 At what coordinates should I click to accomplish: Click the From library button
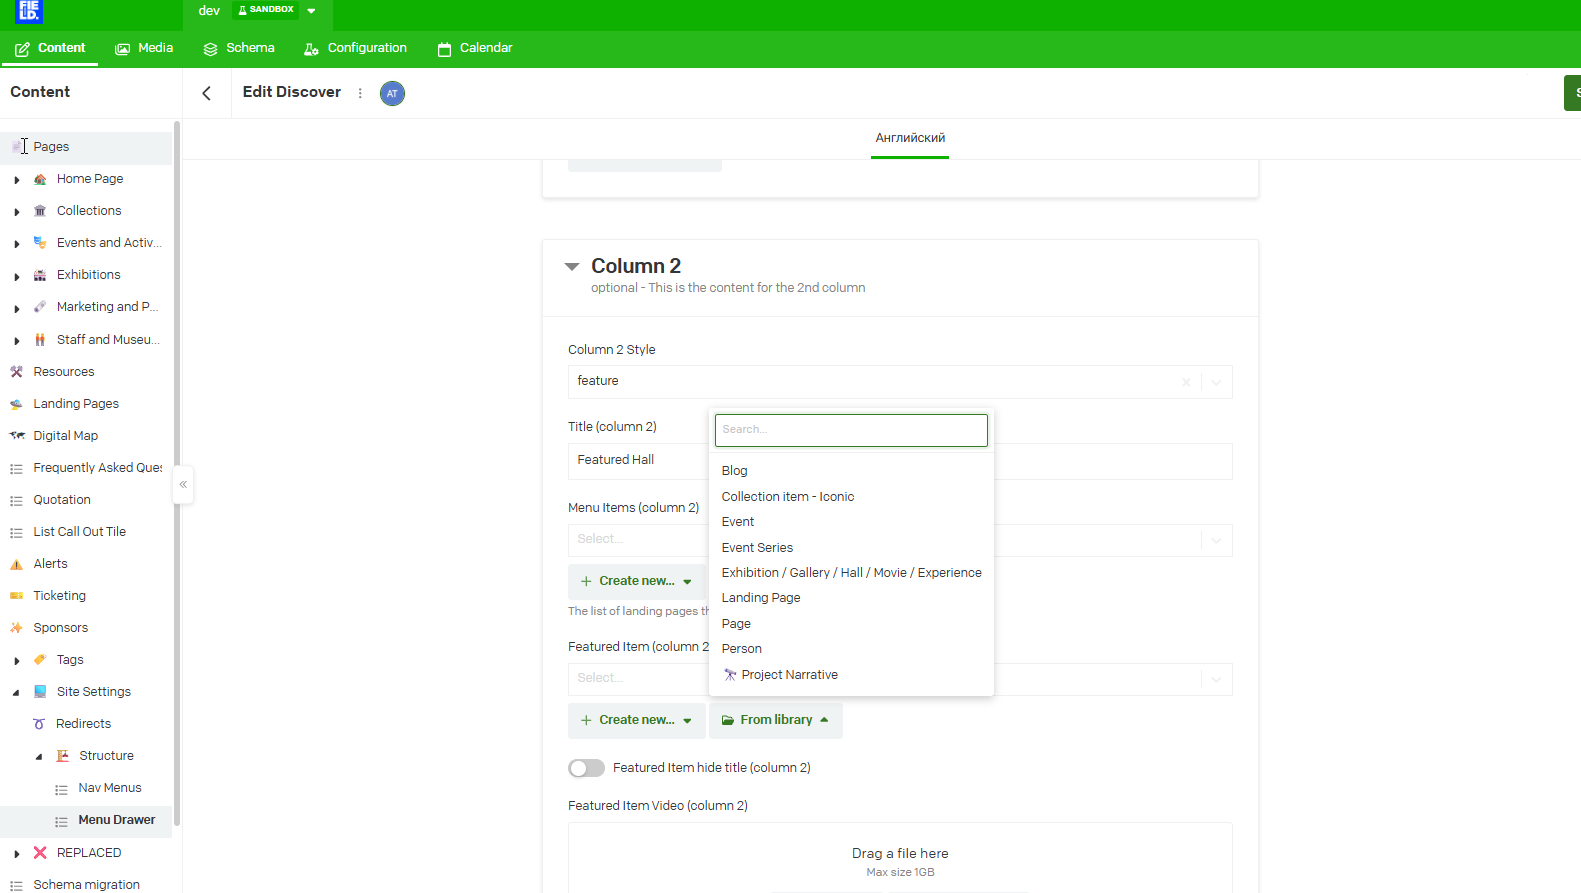tap(776, 720)
